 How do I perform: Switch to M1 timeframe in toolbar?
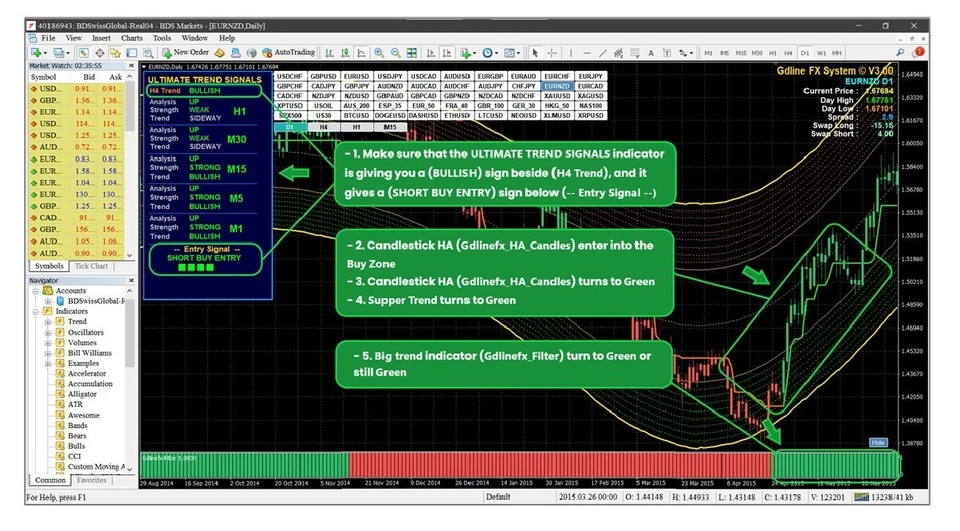click(x=708, y=53)
